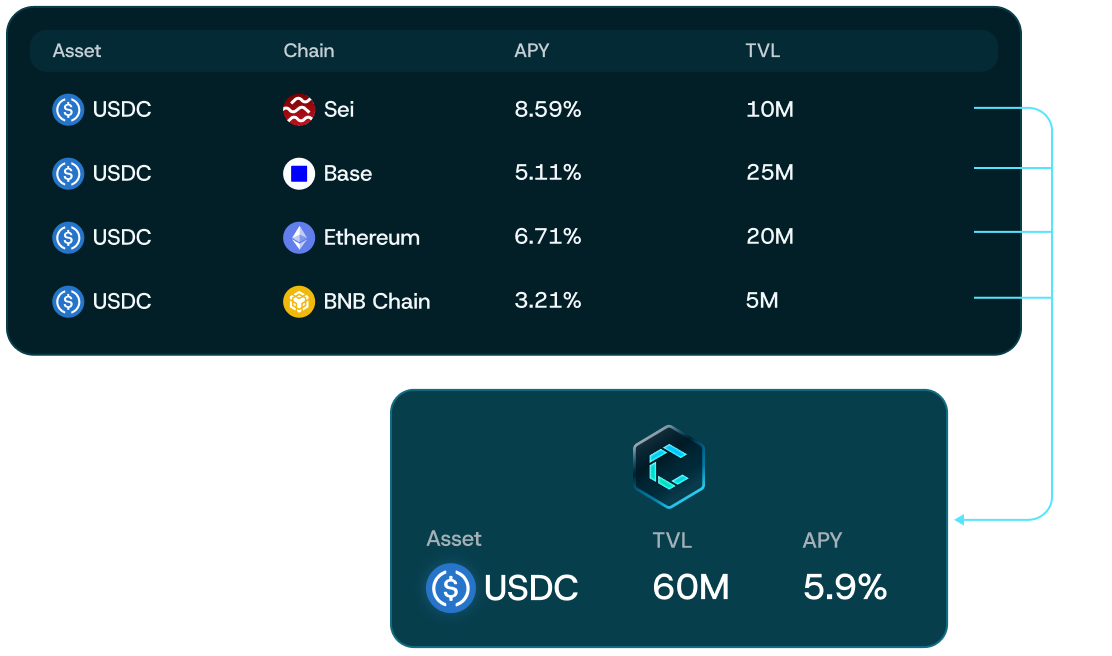Click the USDC icon in the Base row

(68, 173)
